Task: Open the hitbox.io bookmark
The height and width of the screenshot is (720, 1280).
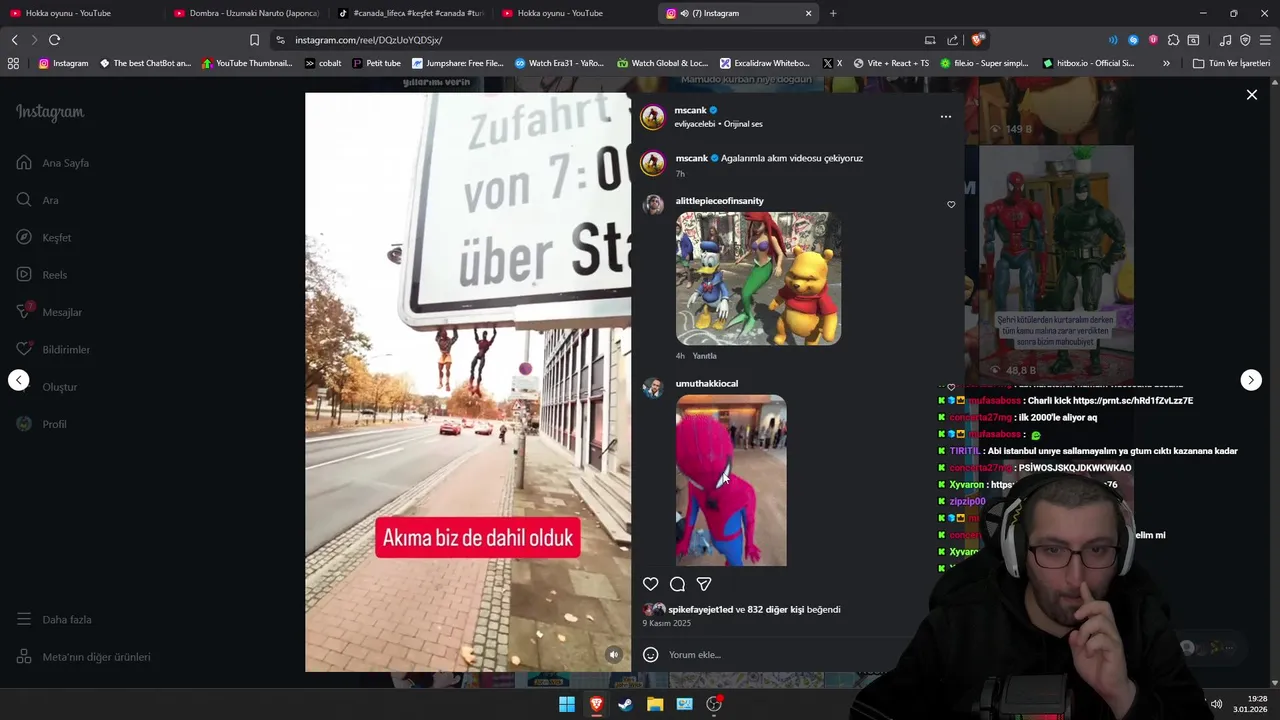Action: [1088, 63]
